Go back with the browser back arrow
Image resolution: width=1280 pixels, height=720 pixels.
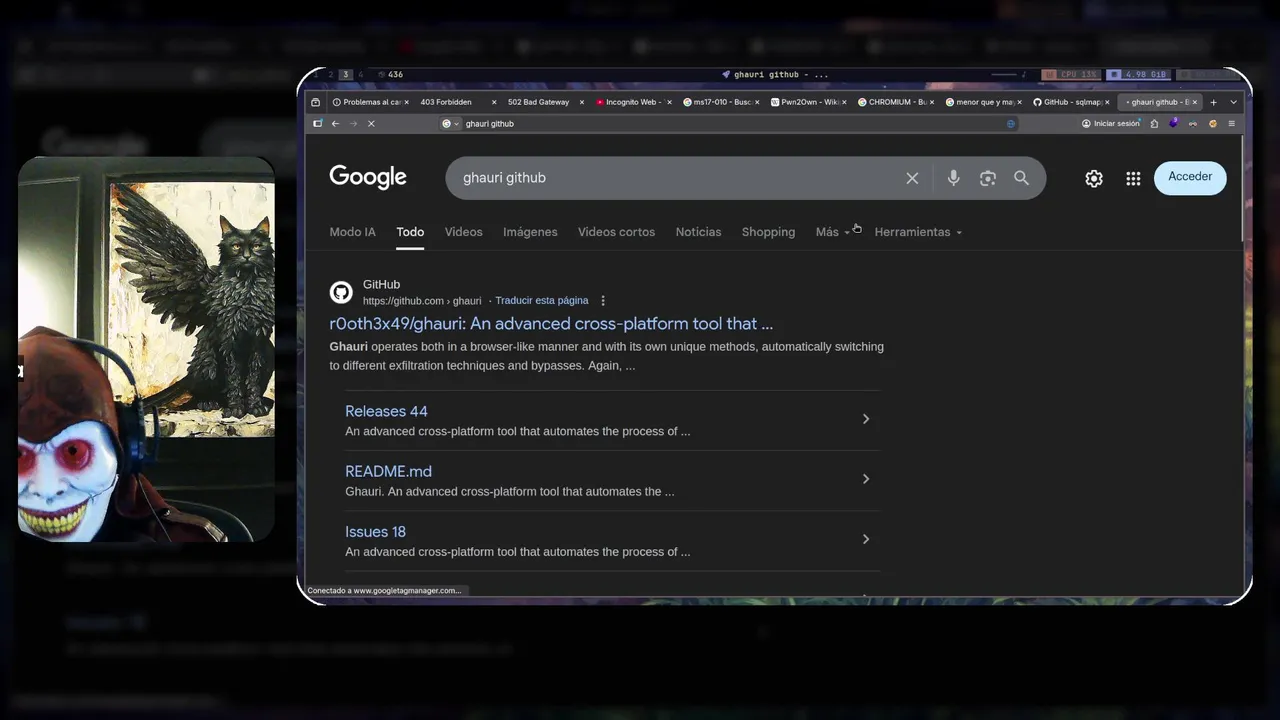pos(335,124)
